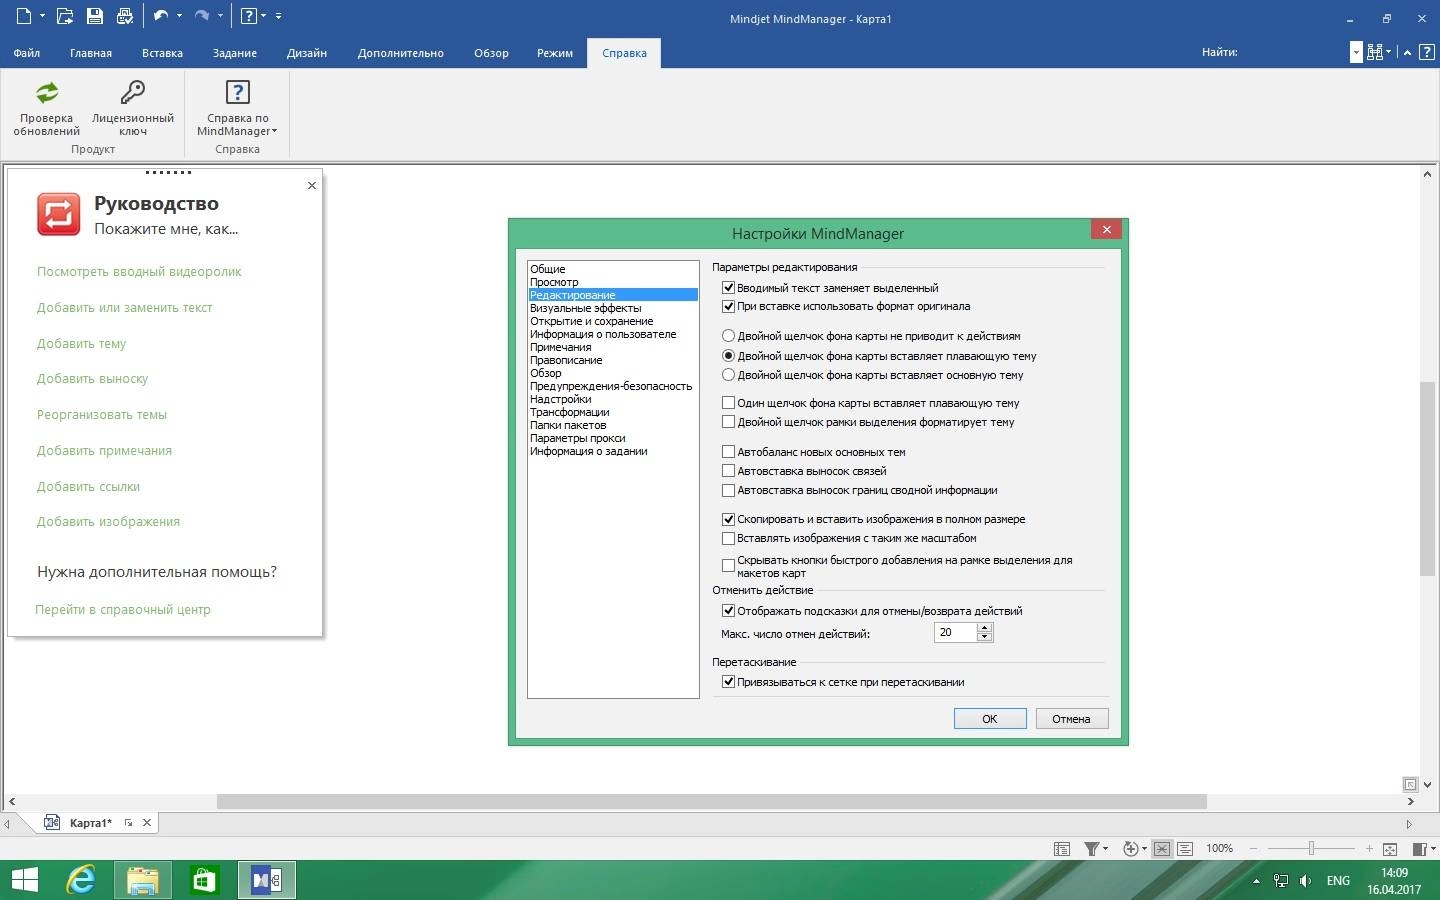Click the zoom in plus button
1440x900 pixels.
(x=1369, y=849)
